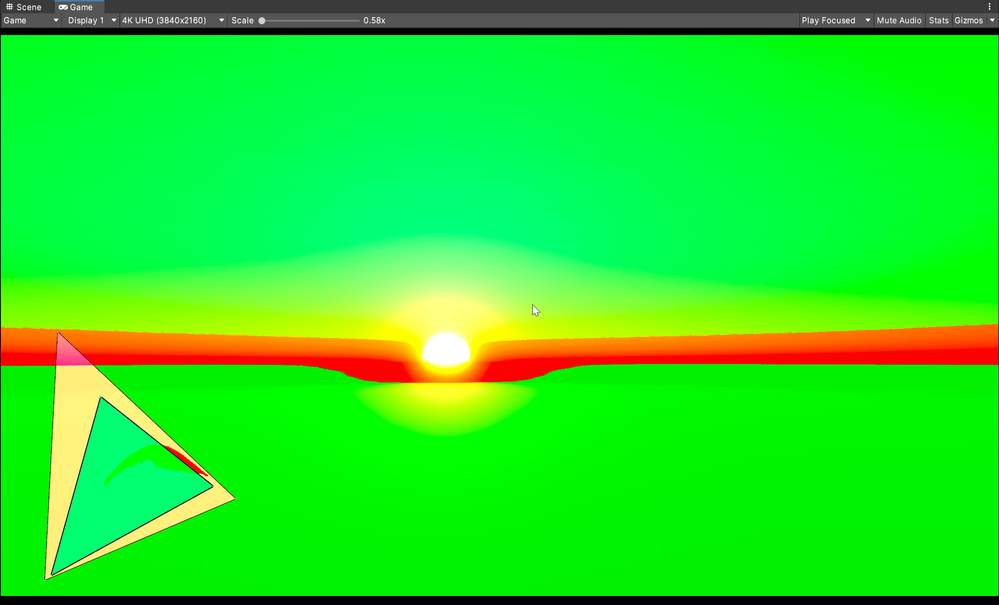999x605 pixels.
Task: Open the Play Focused behavior dropdown
Action: [x=830, y=20]
